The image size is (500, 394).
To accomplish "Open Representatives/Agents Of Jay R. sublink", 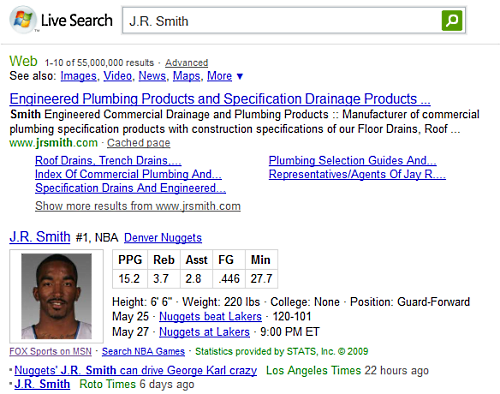I will click(x=357, y=174).
